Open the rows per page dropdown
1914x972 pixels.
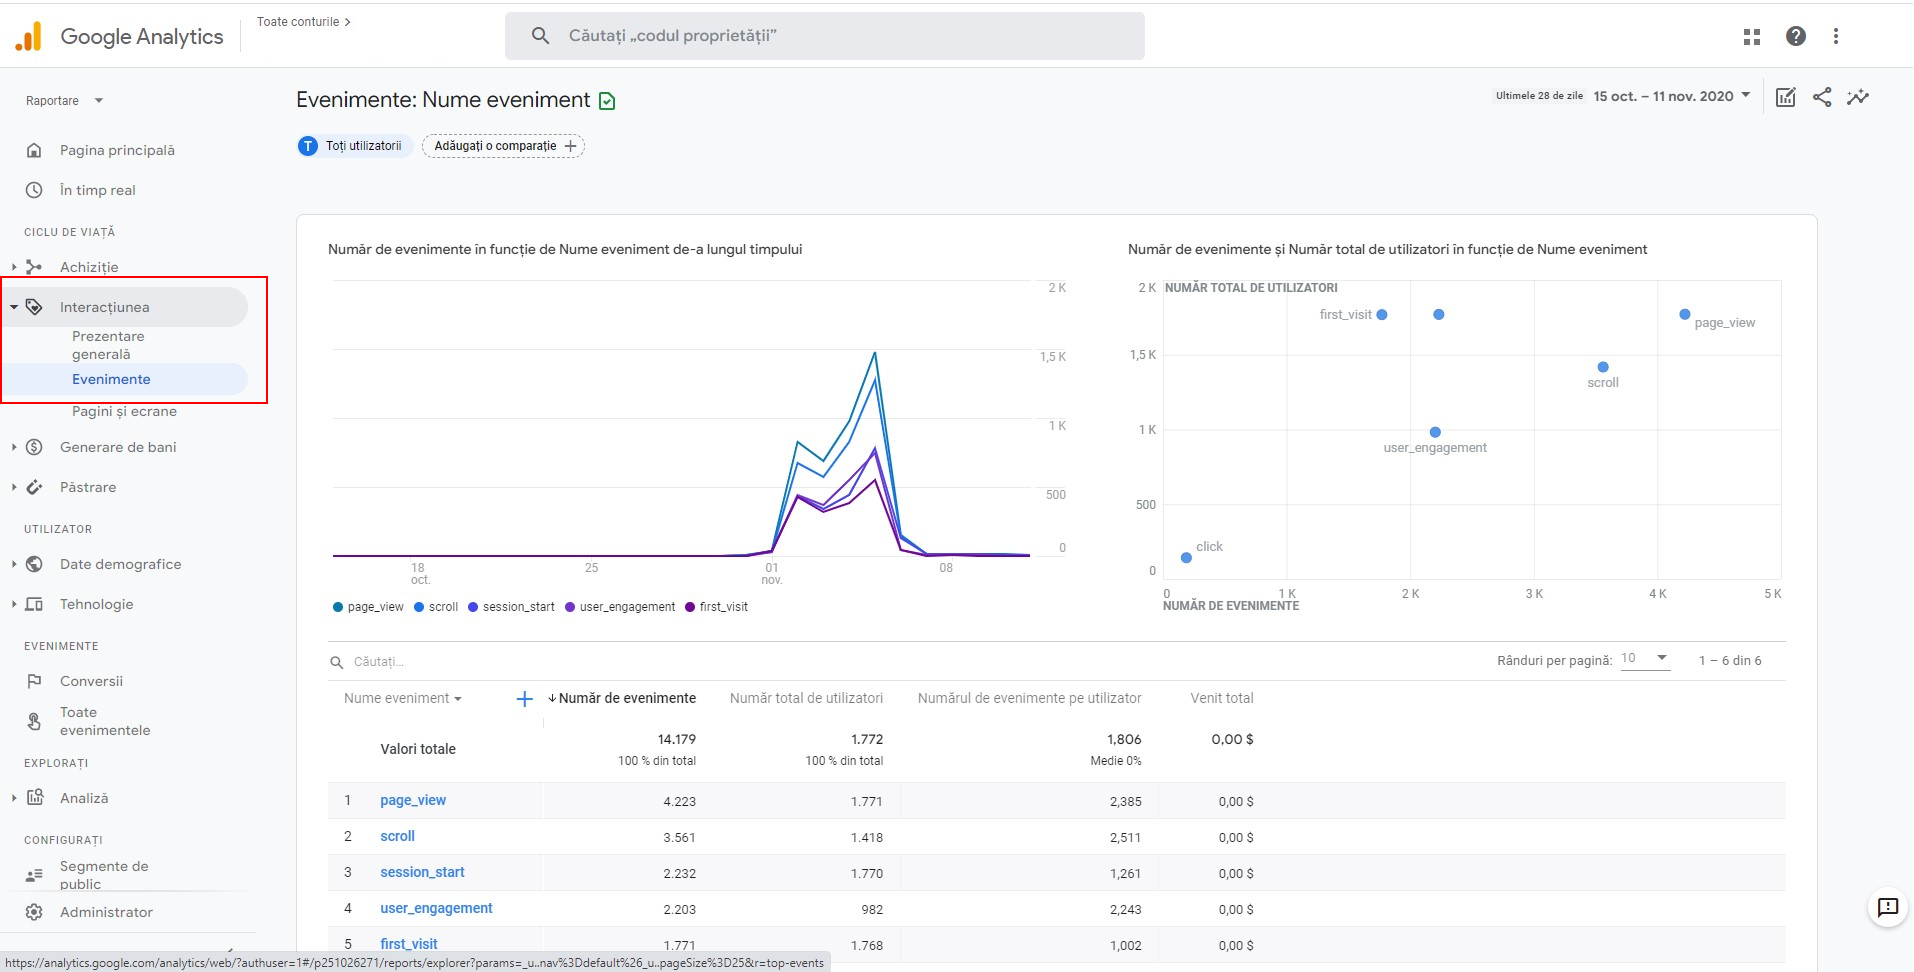coord(1645,658)
